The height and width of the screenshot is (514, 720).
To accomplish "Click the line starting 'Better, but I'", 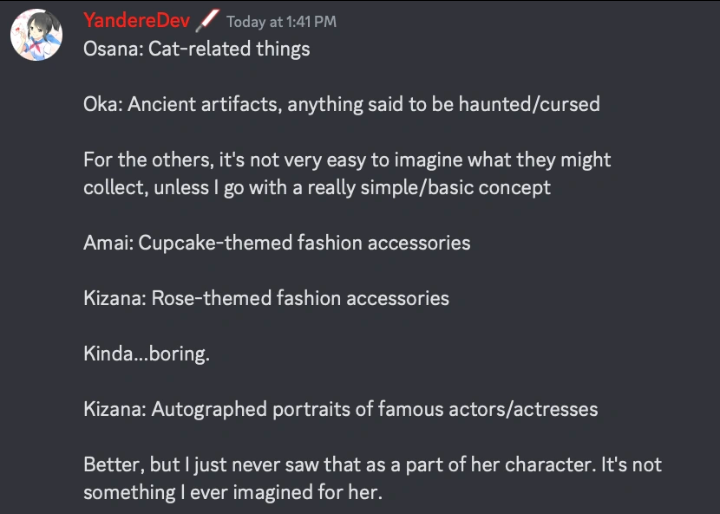I will (372, 465).
